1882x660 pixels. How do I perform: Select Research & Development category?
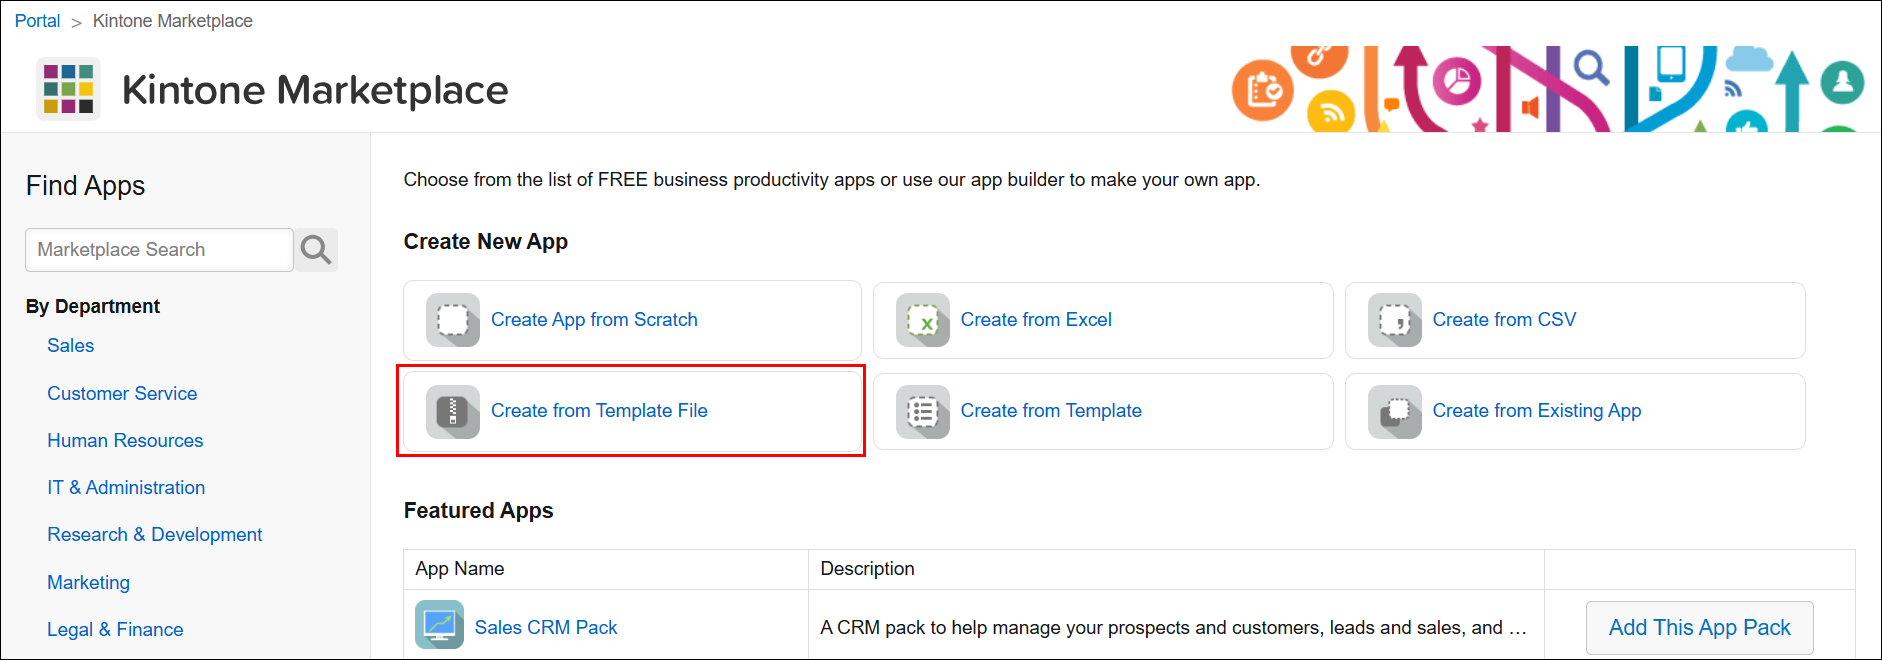[x=154, y=534]
